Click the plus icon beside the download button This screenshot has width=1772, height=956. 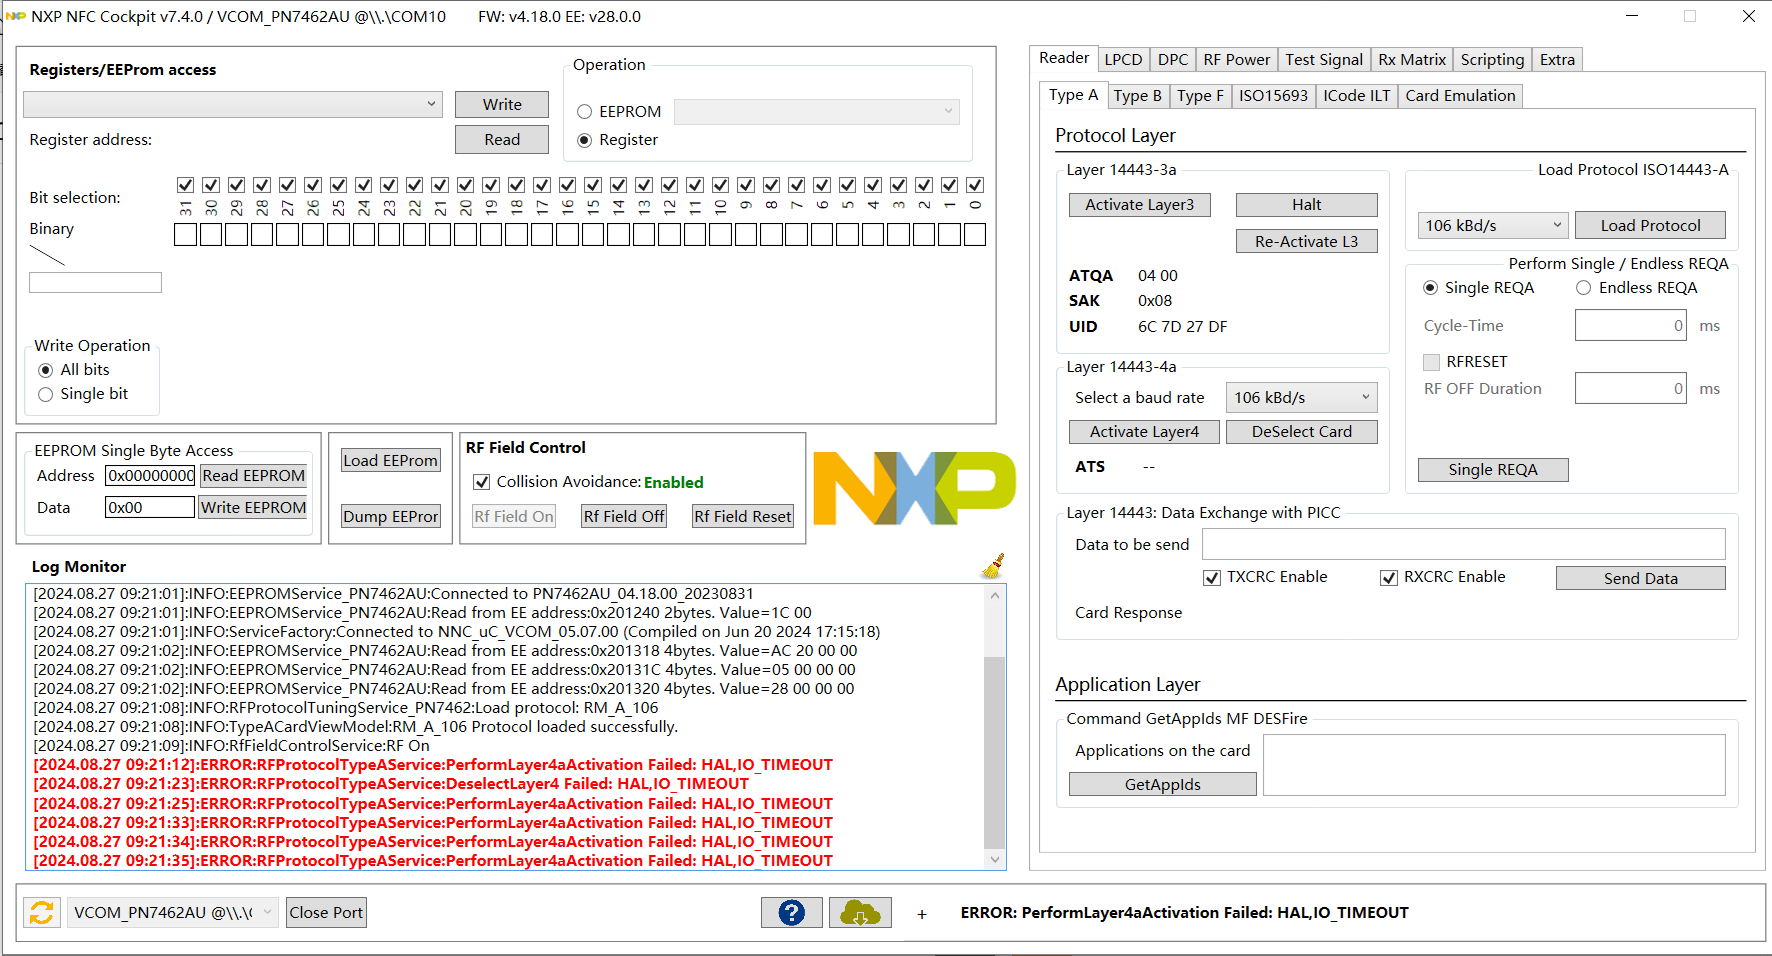coord(921,913)
